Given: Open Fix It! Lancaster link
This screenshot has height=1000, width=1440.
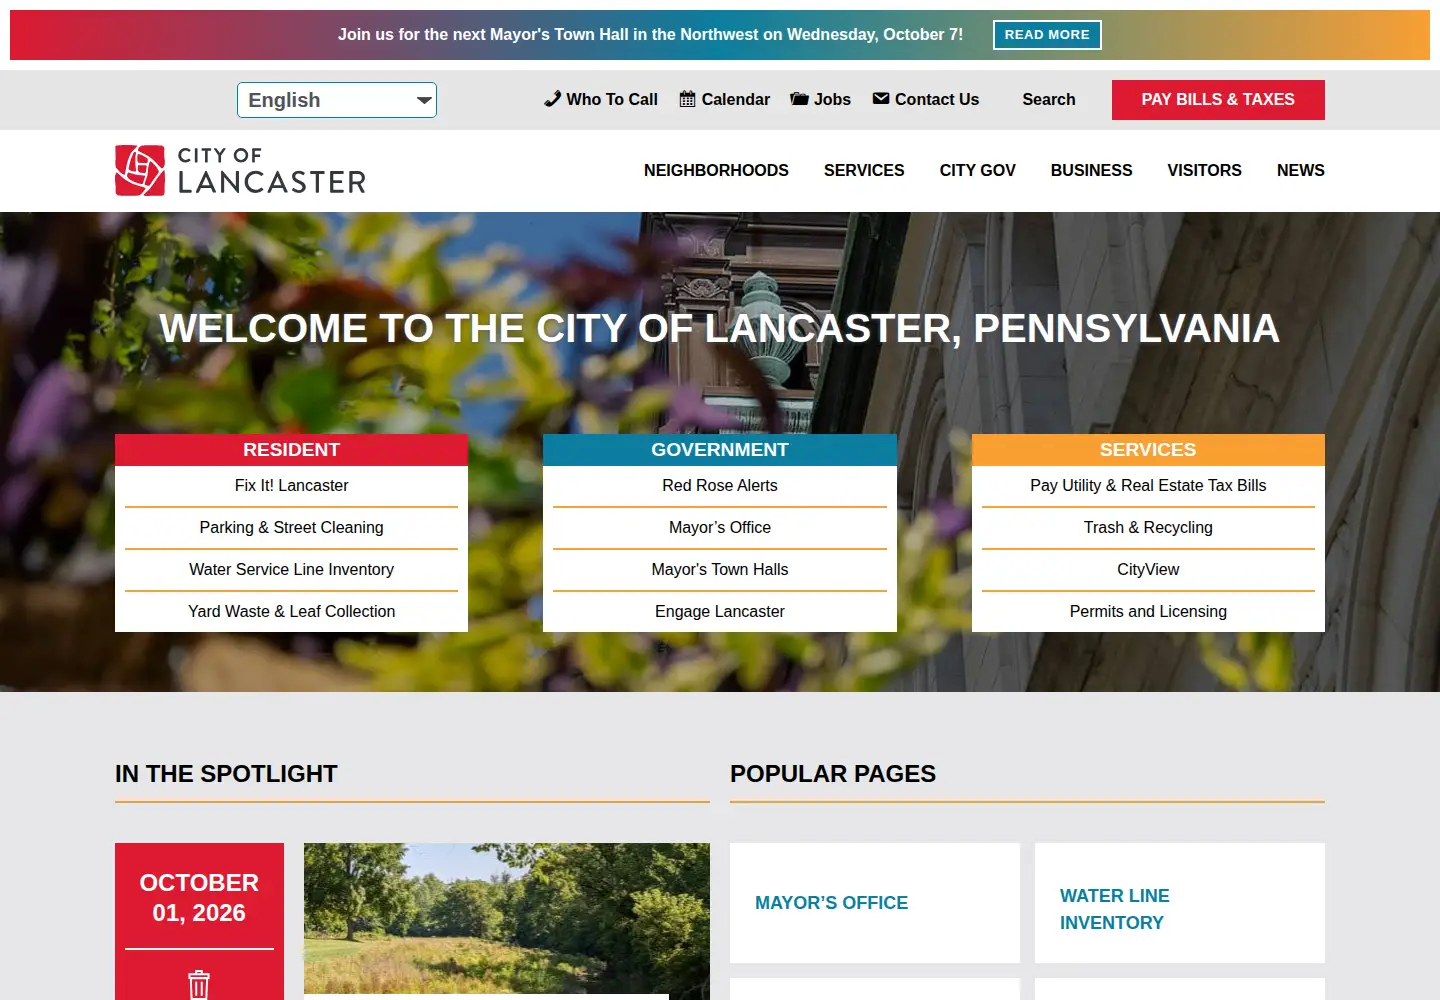Looking at the screenshot, I should coord(291,485).
